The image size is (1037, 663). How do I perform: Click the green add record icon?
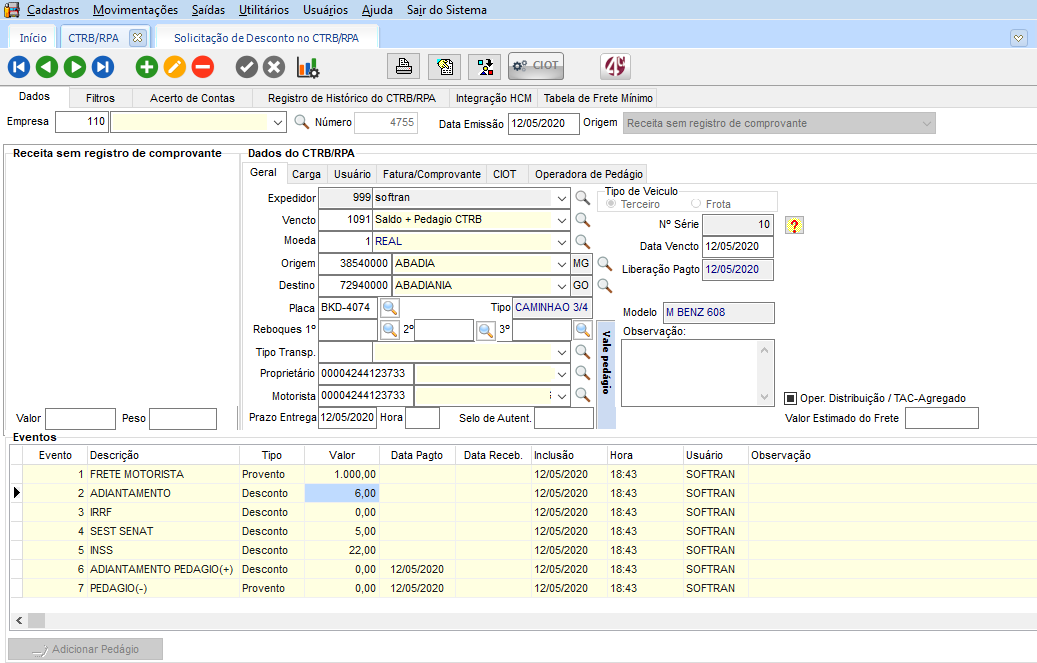147,67
